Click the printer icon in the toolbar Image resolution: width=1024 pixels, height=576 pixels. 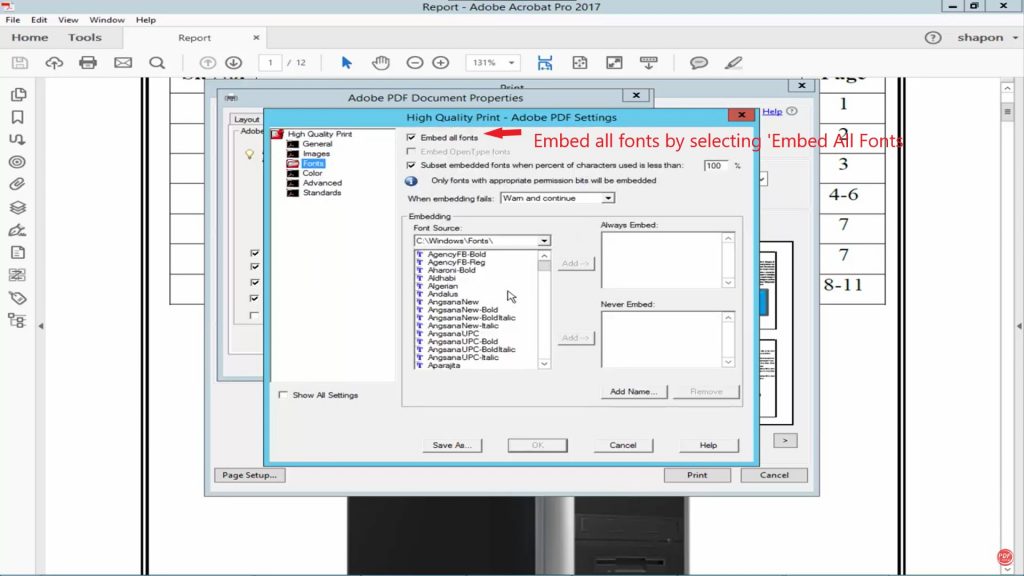88,63
